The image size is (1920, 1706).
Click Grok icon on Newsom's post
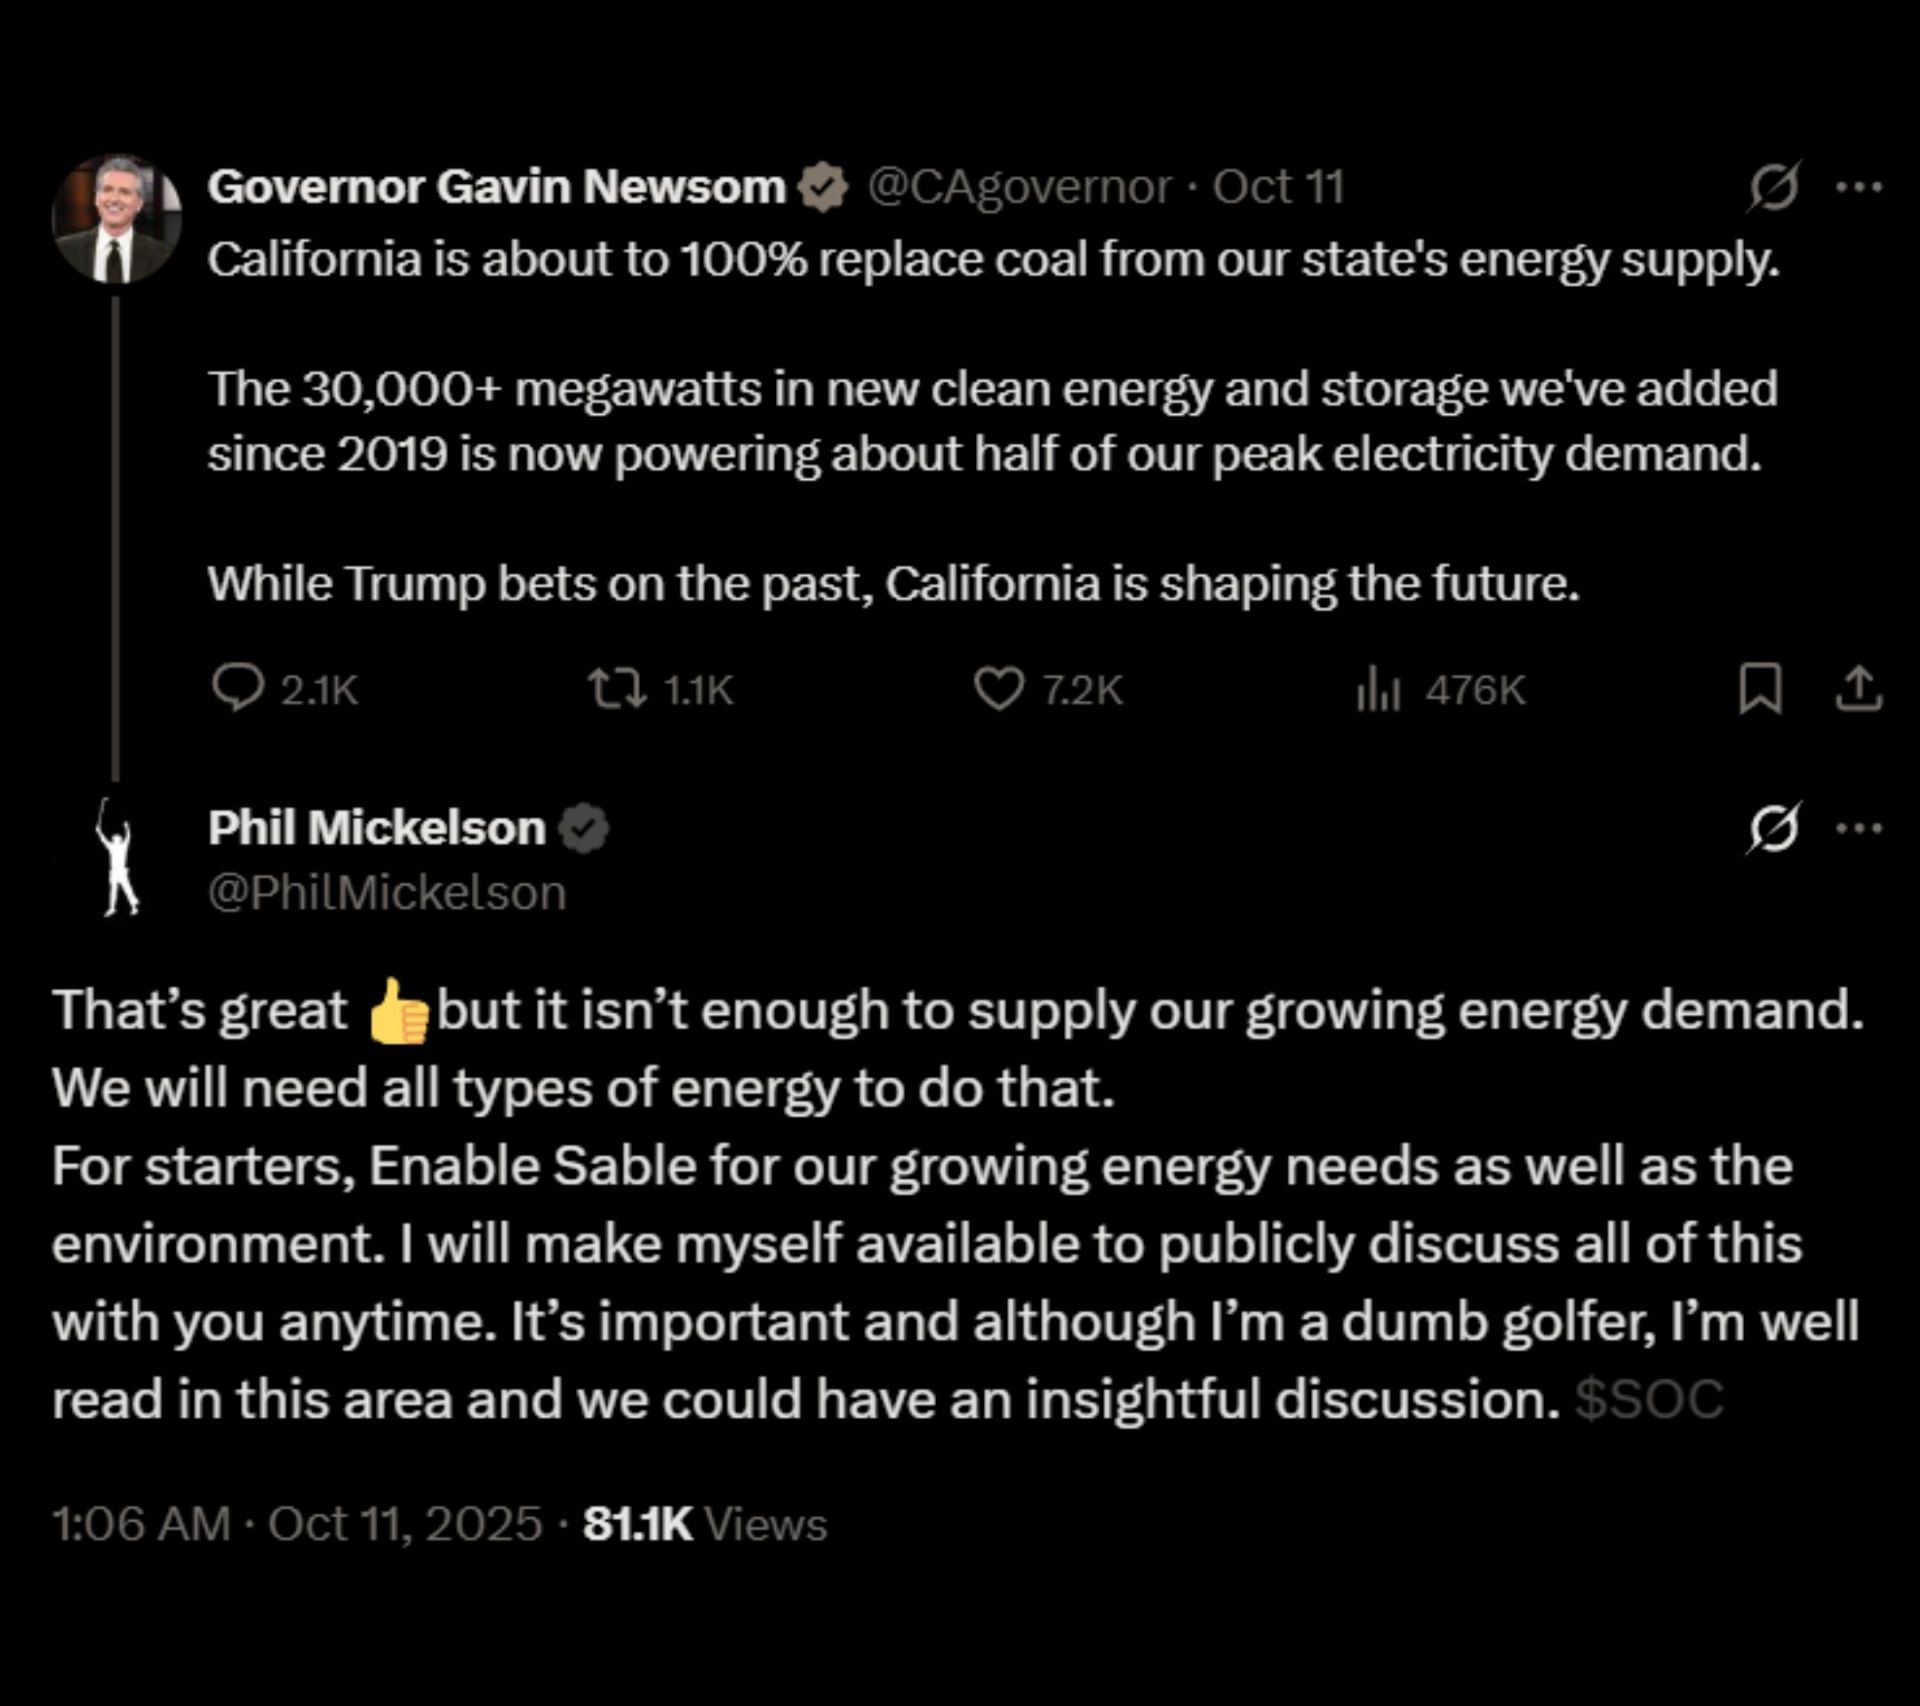1774,187
